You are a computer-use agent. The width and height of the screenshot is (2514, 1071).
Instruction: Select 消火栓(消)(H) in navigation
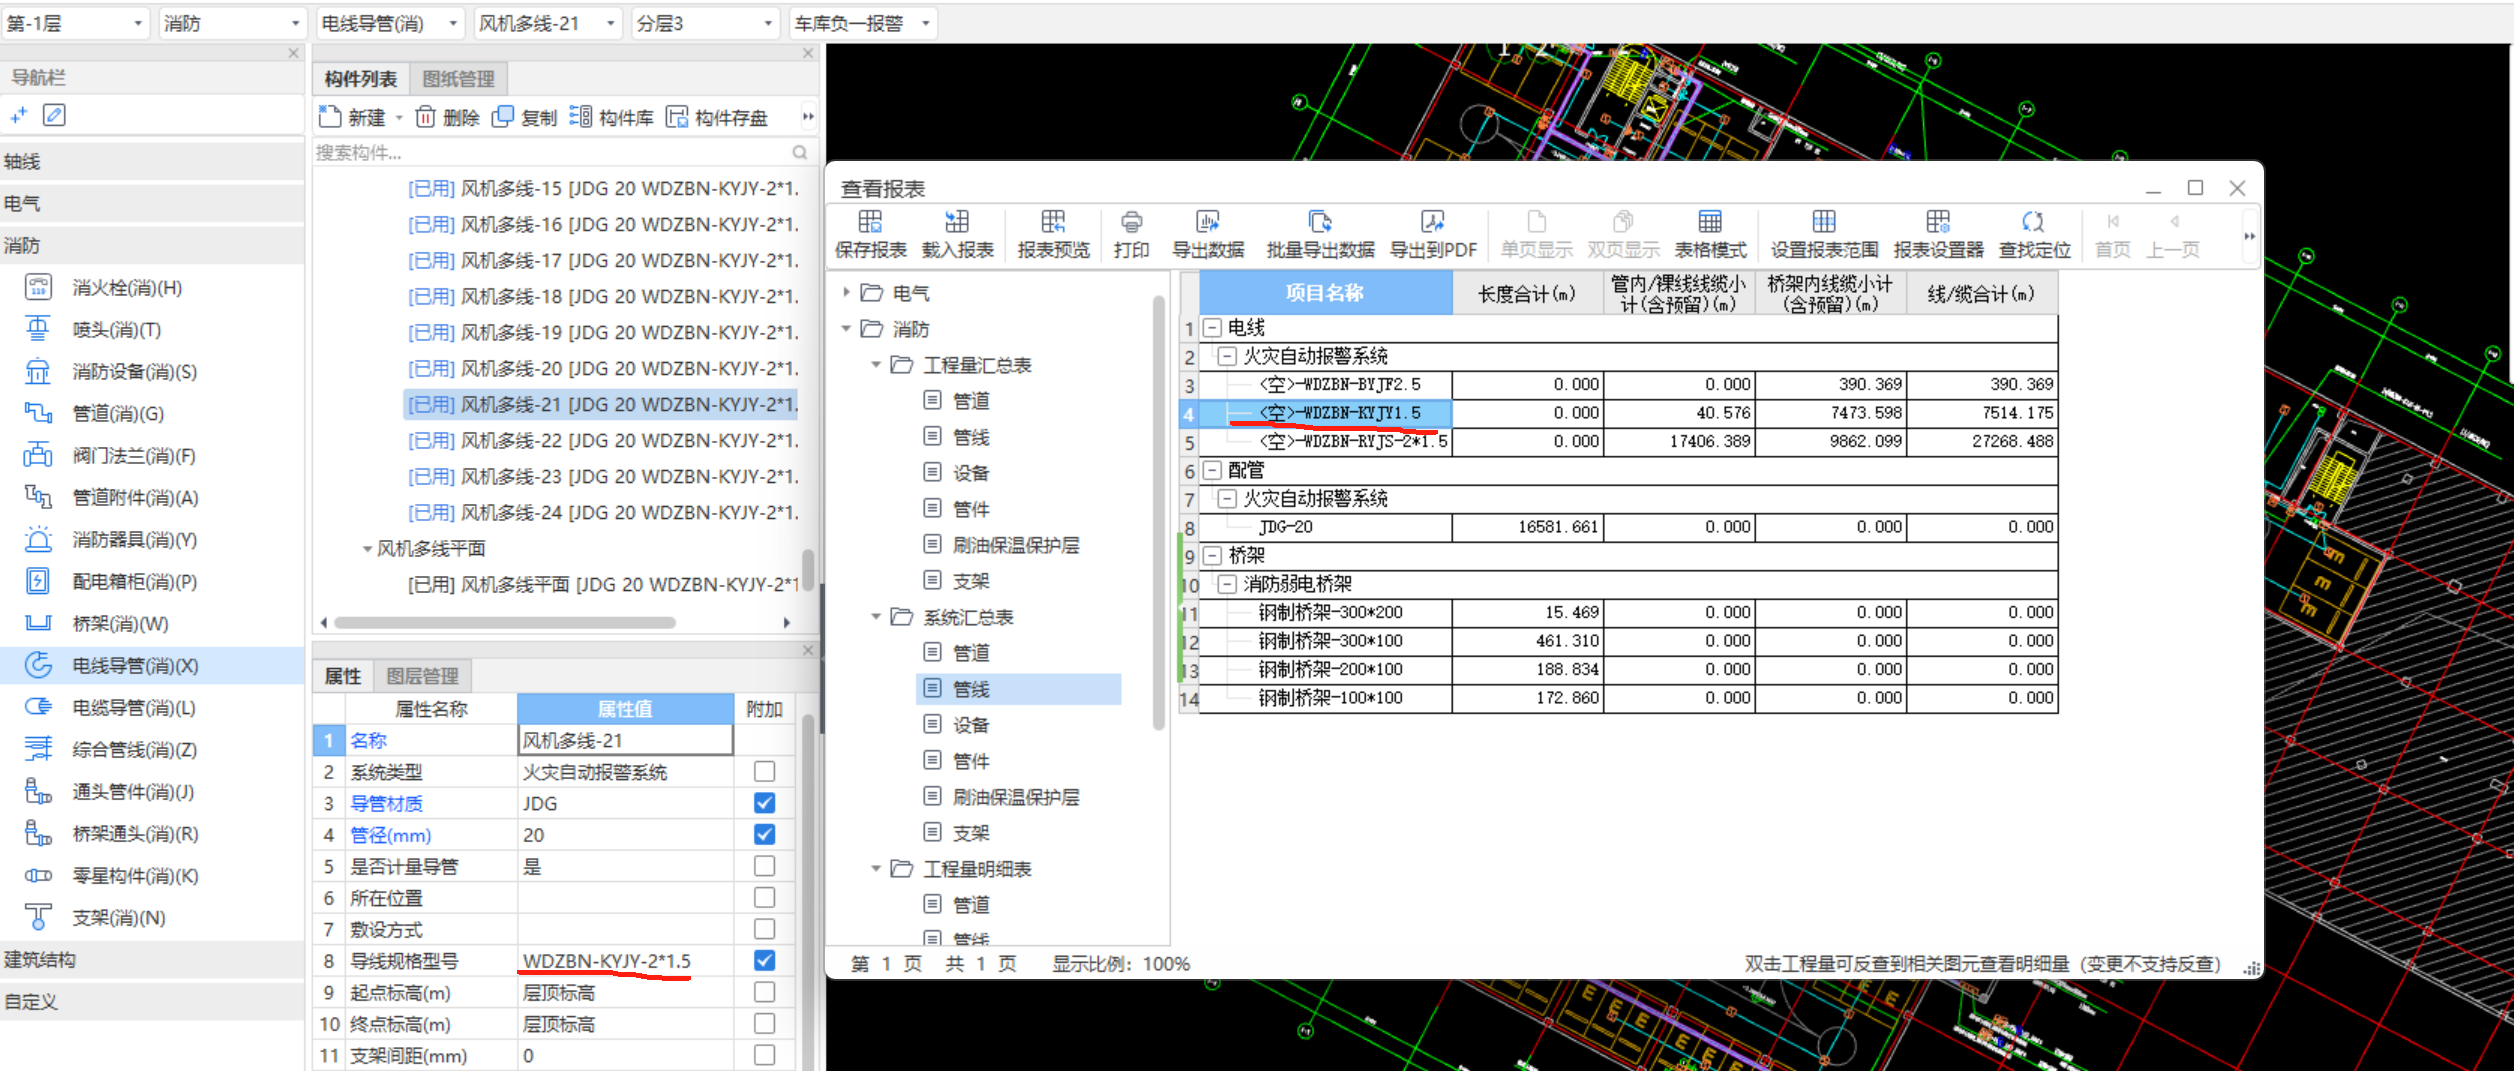point(127,288)
